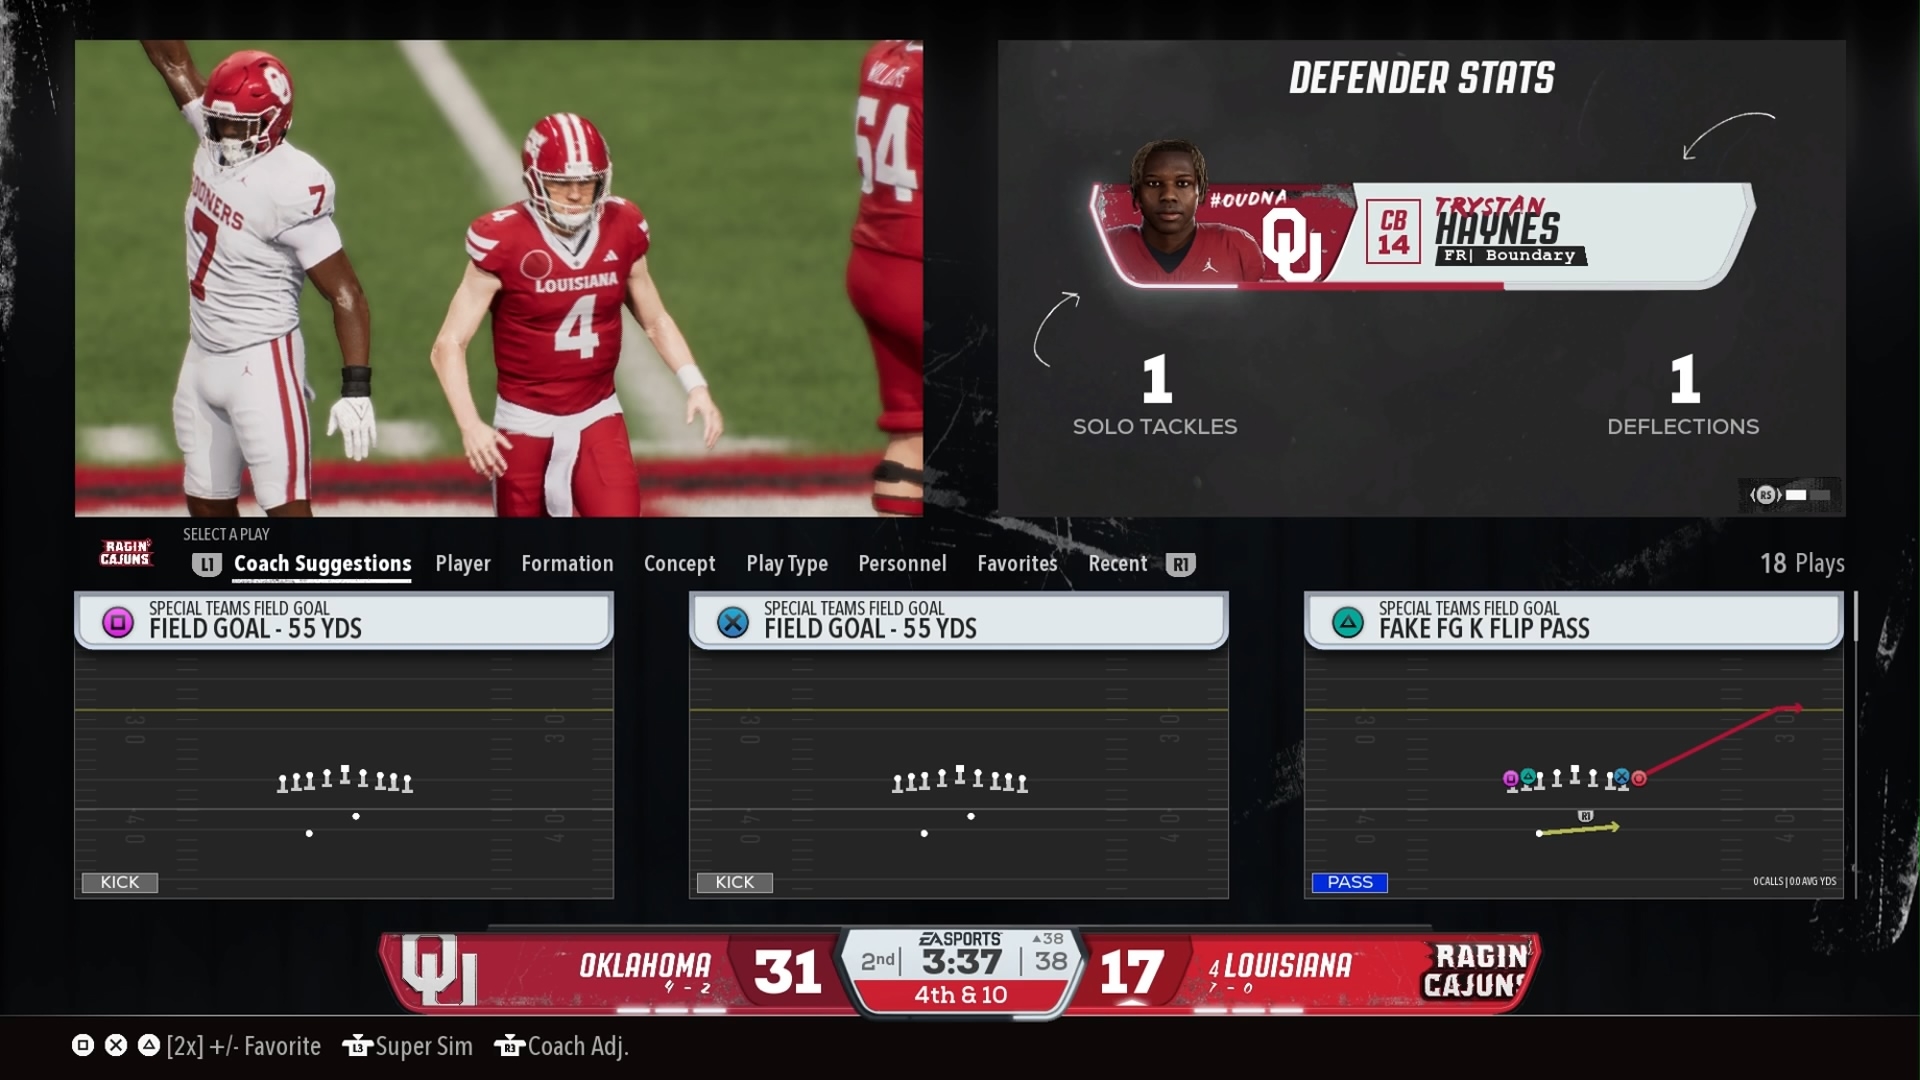Screen dimensions: 1920x1080
Task: Select the Personnel tab
Action: click(x=901, y=564)
